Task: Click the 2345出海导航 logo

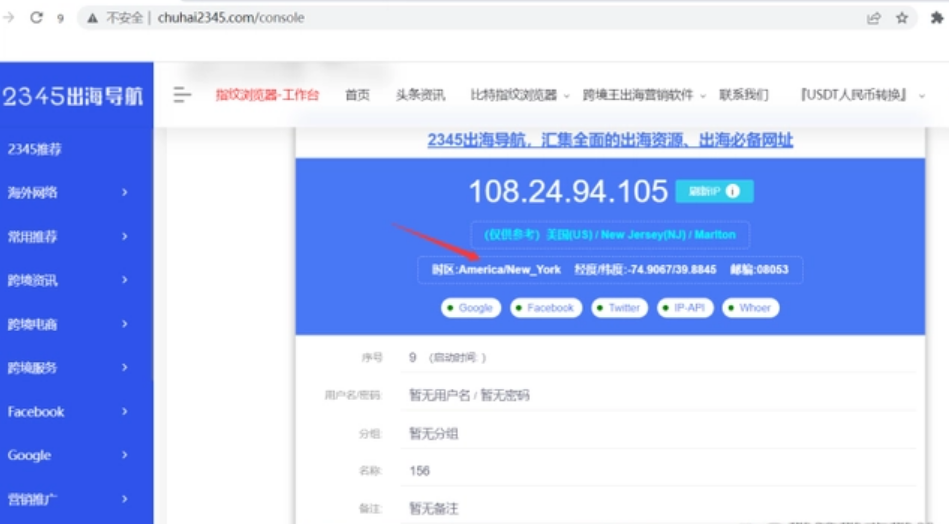Action: [x=73, y=96]
